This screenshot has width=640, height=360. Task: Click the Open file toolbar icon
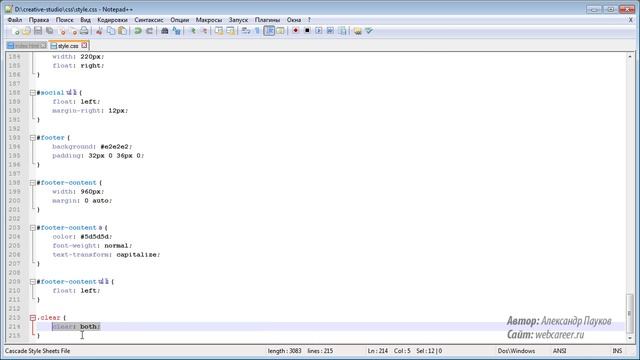click(x=27, y=31)
